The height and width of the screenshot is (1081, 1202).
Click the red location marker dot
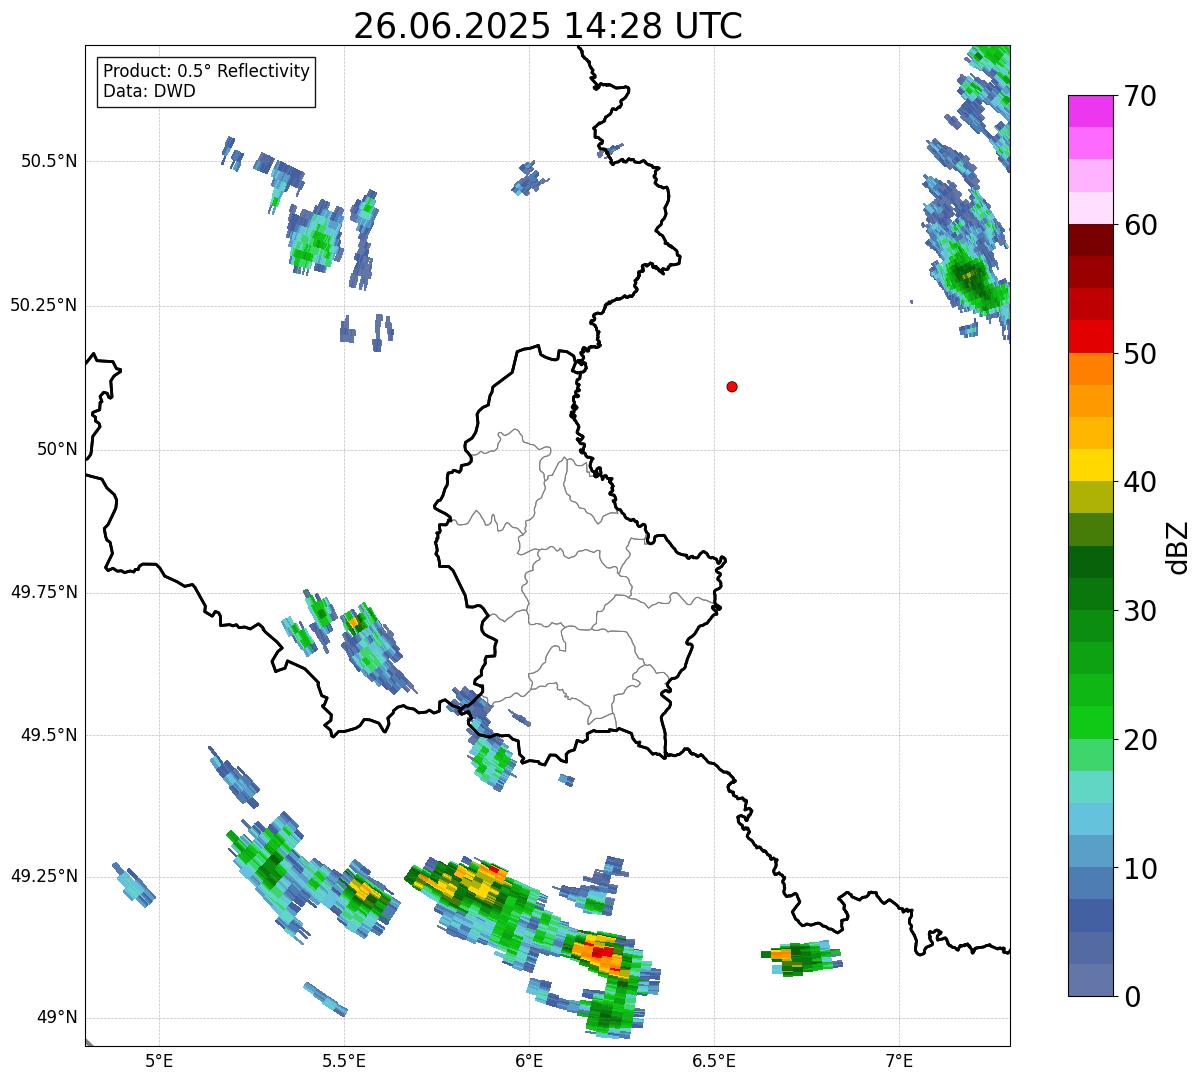click(x=732, y=386)
